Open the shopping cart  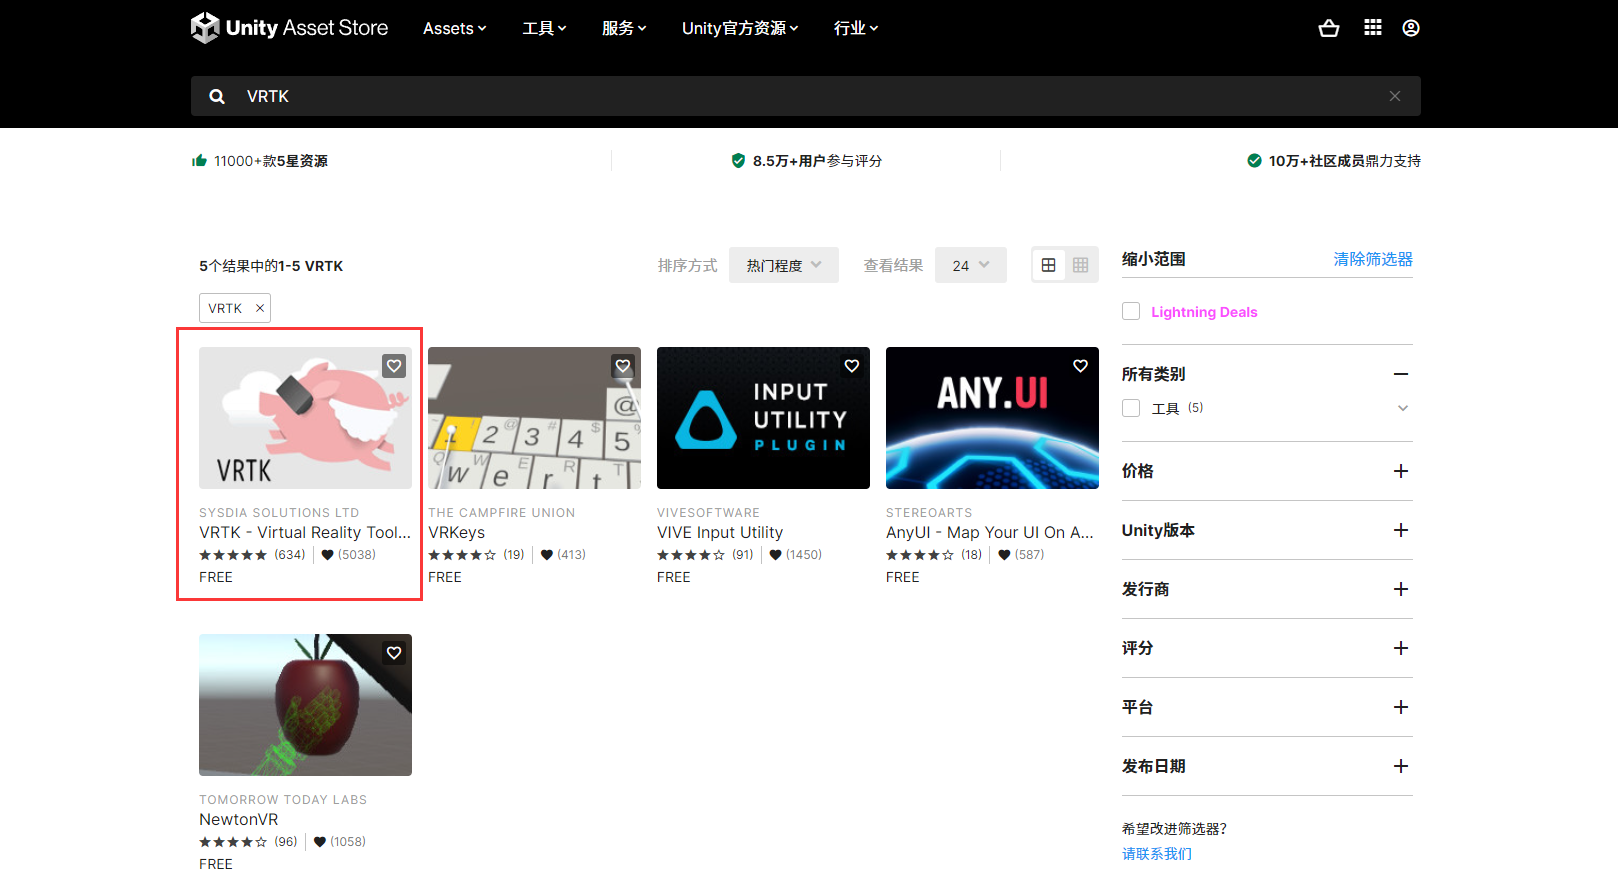[x=1329, y=28]
